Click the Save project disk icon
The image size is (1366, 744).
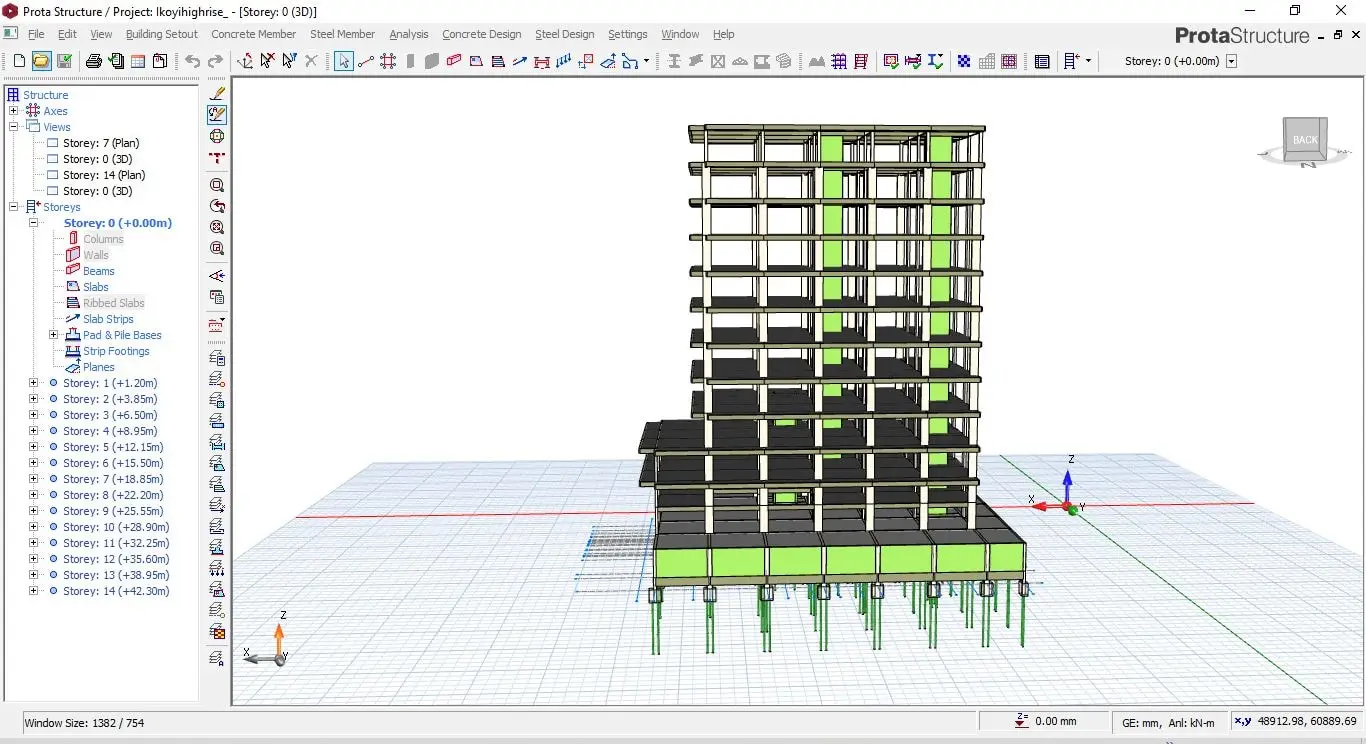pos(64,61)
